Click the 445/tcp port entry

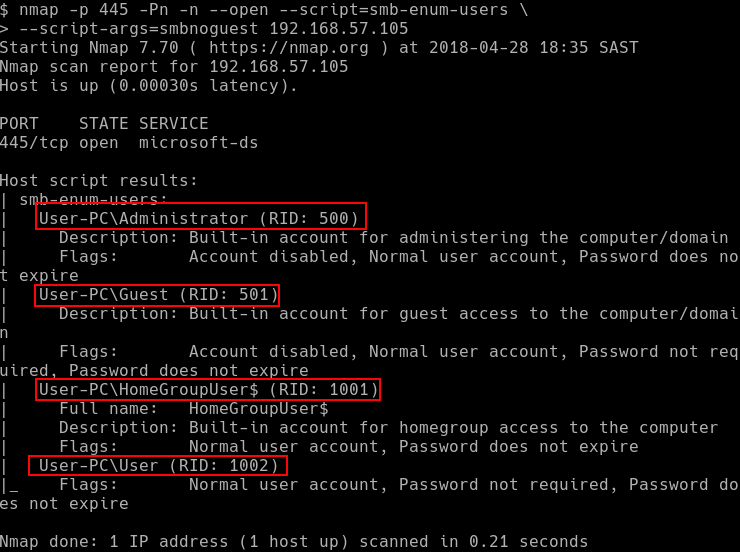[34, 143]
